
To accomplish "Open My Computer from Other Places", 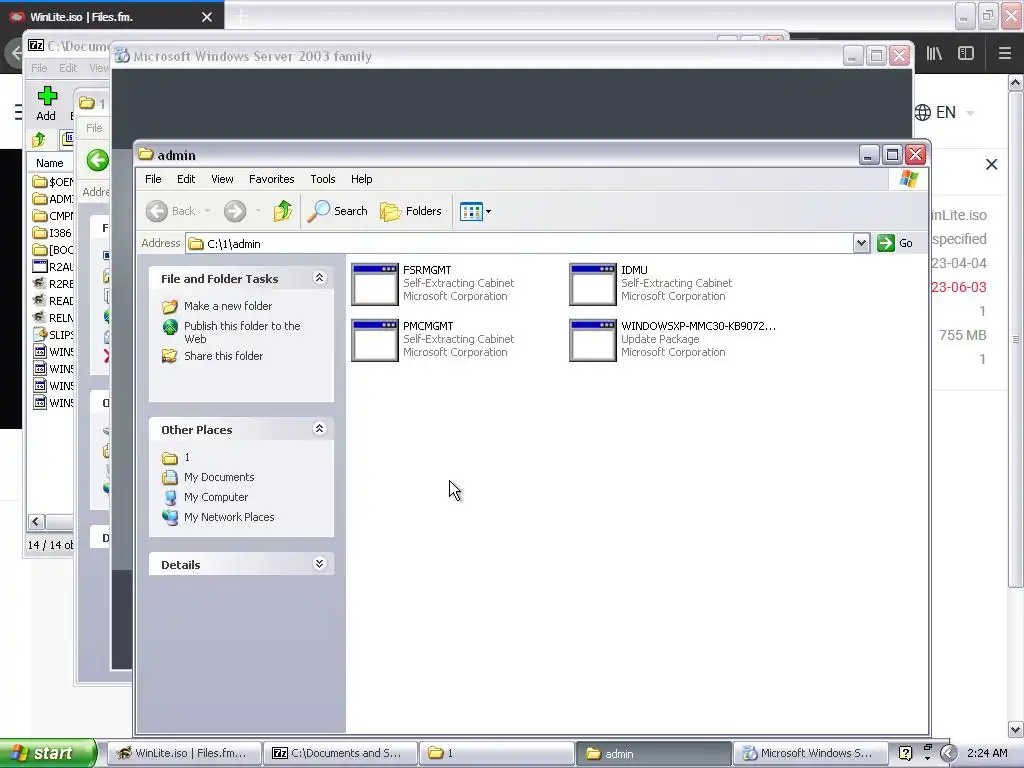I will pos(216,497).
